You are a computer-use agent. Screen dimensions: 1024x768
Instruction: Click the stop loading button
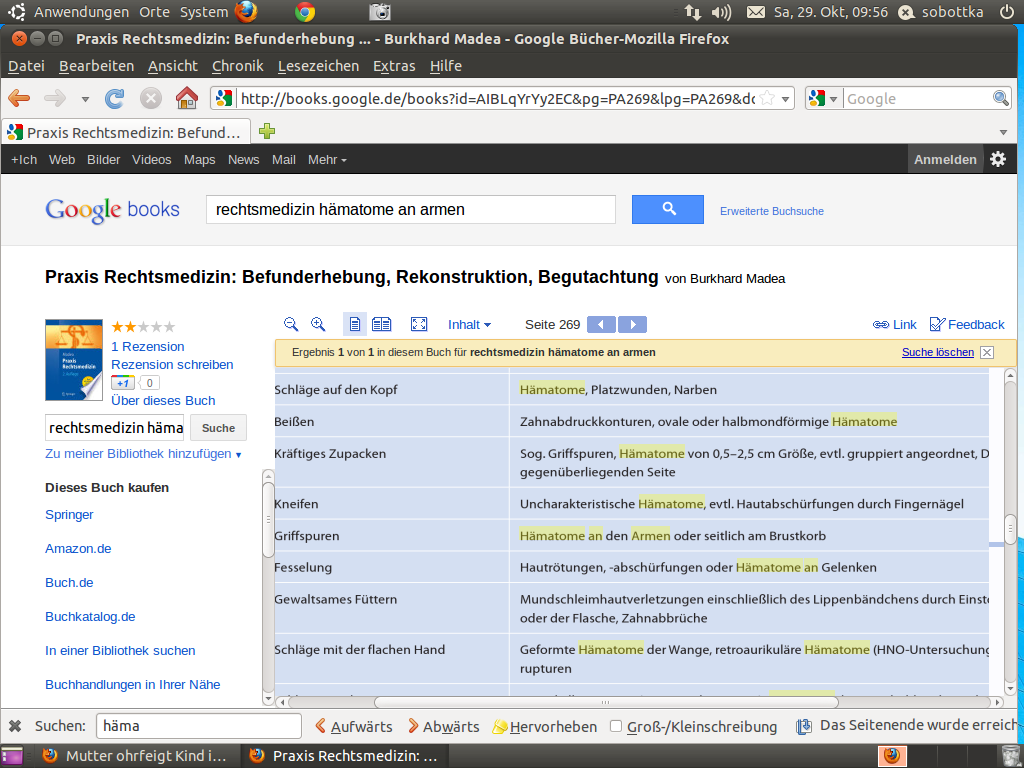[x=151, y=99]
